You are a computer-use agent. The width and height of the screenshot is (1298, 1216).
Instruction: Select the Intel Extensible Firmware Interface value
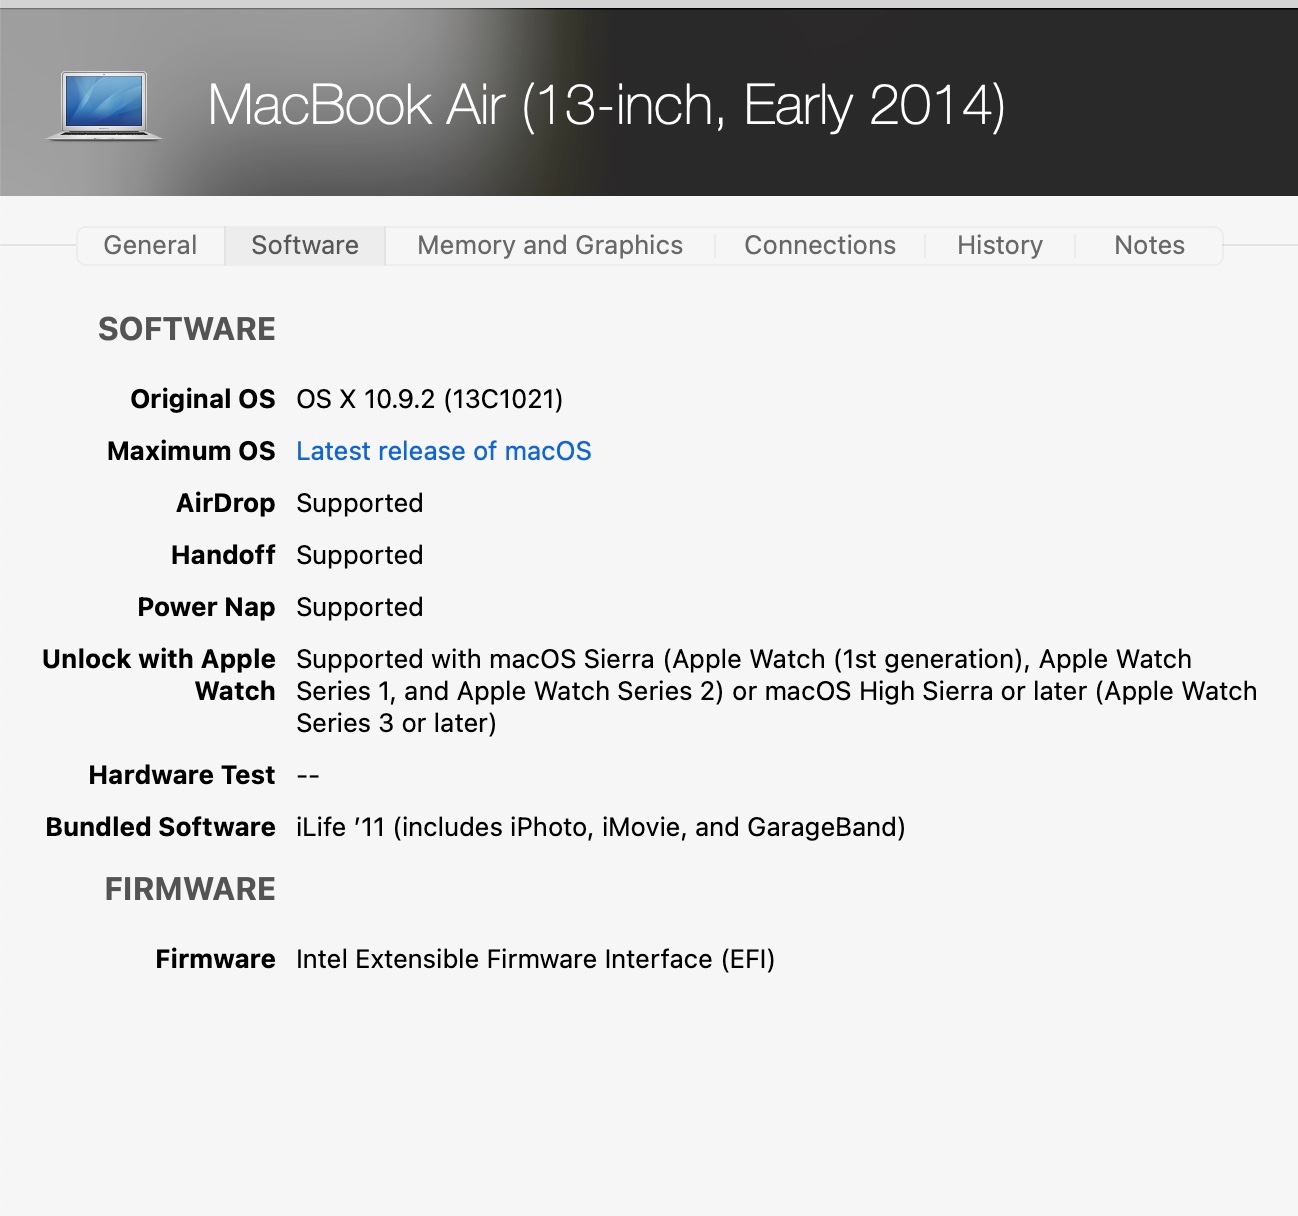pyautogui.click(x=536, y=959)
